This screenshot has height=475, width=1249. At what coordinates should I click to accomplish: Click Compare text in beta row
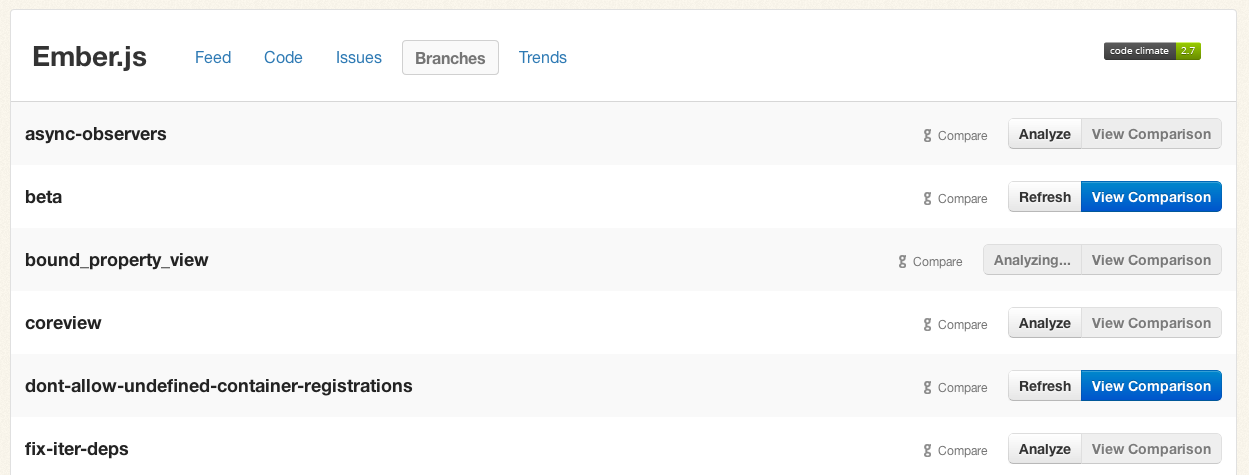(962, 199)
